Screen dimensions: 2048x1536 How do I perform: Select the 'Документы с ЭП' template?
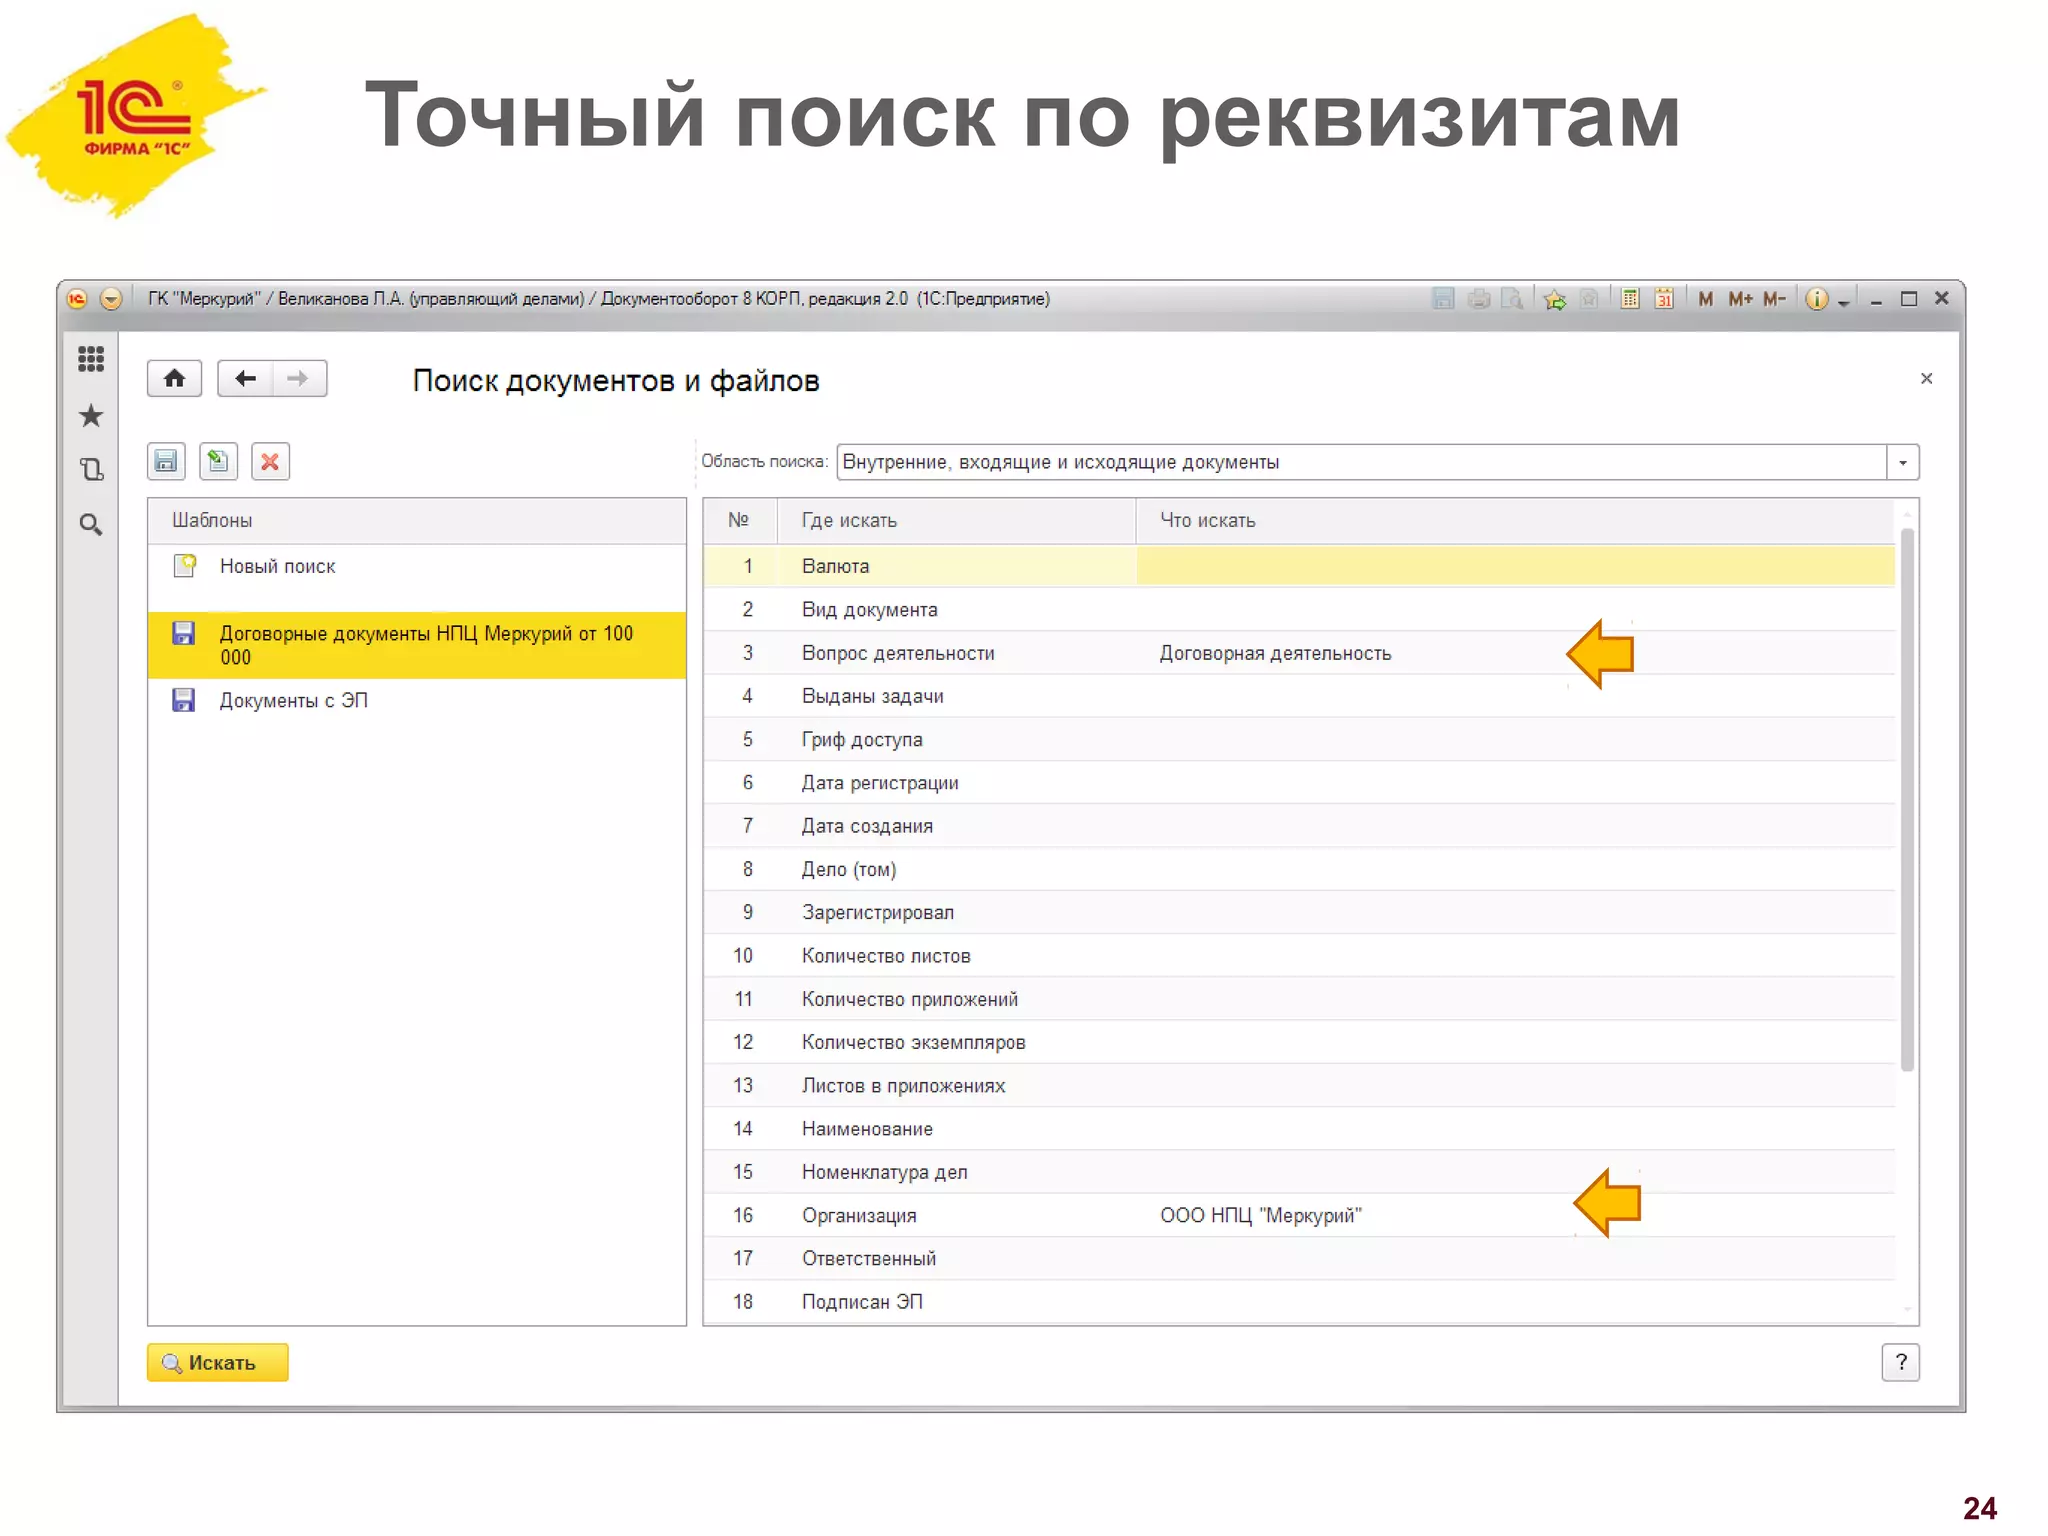[417, 701]
